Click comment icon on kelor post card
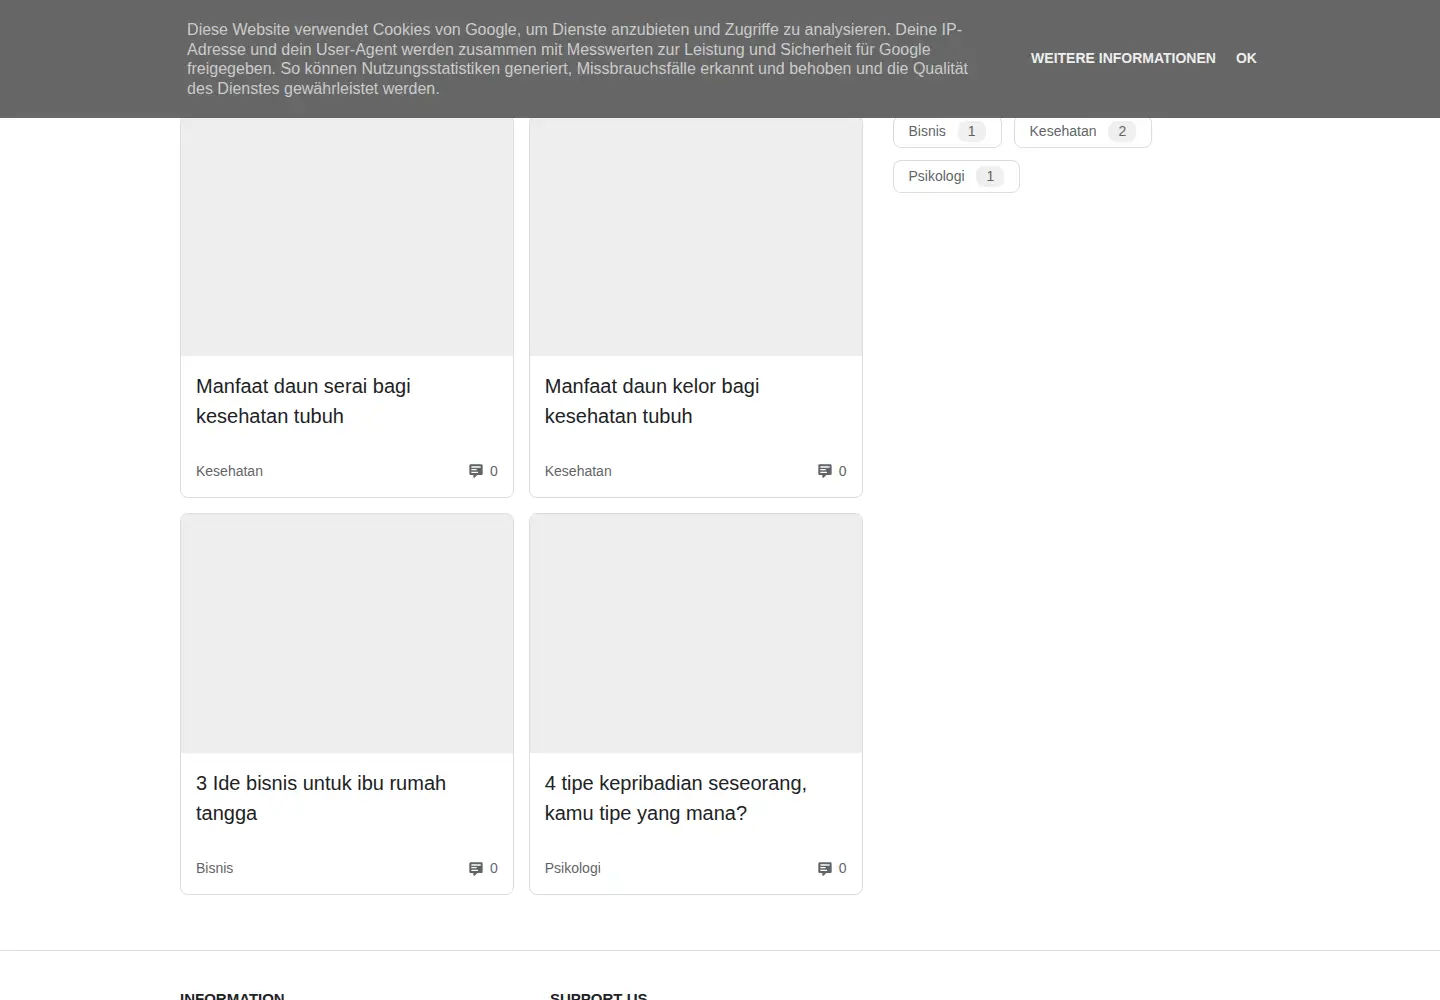This screenshot has width=1440, height=1000. (825, 471)
